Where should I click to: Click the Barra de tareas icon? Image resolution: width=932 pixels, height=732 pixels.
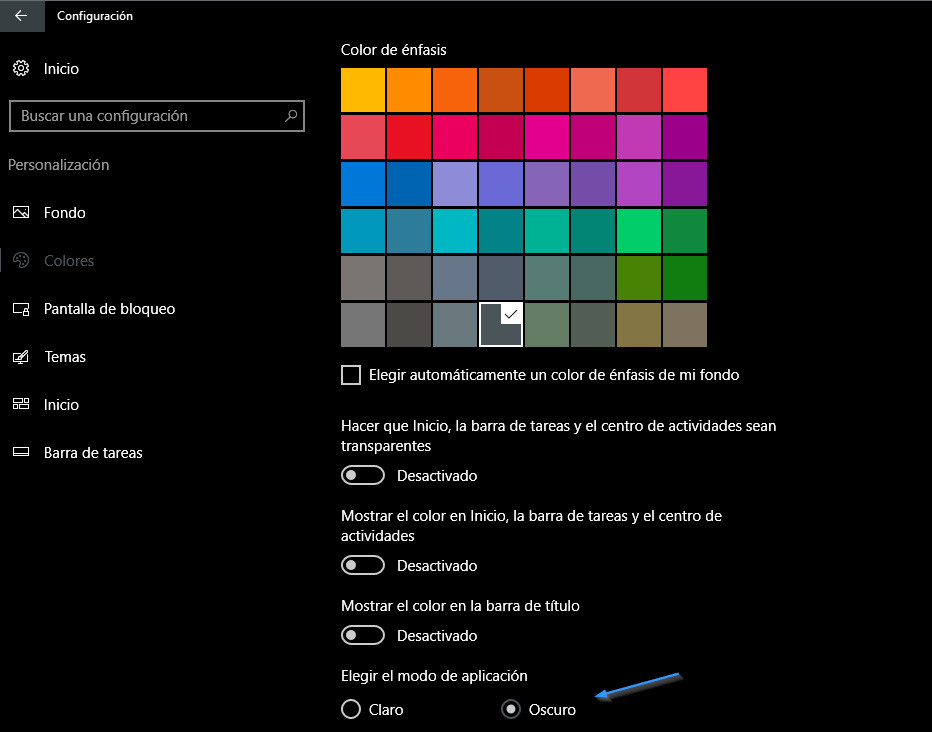(x=21, y=452)
